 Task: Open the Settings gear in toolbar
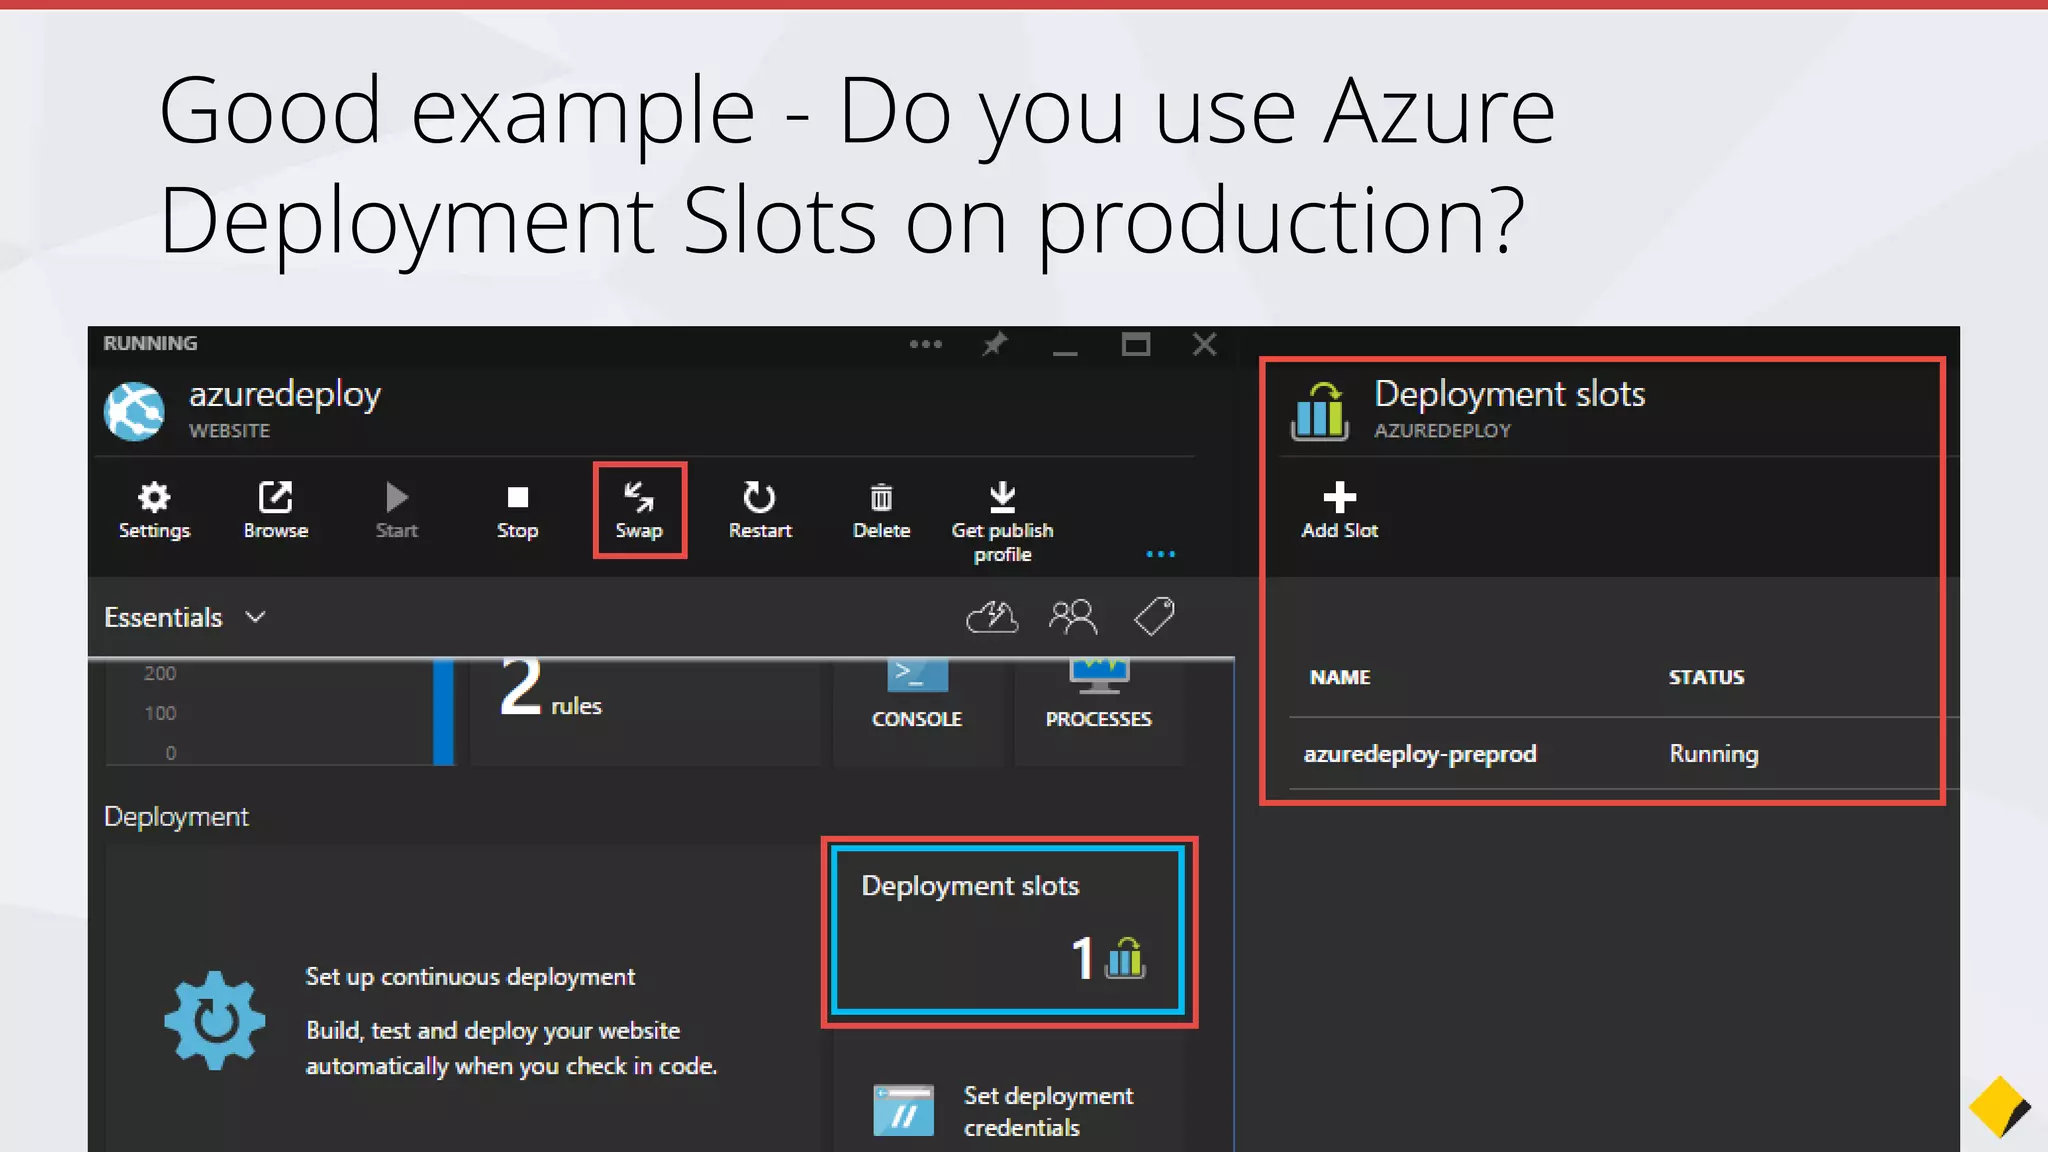[x=154, y=510]
